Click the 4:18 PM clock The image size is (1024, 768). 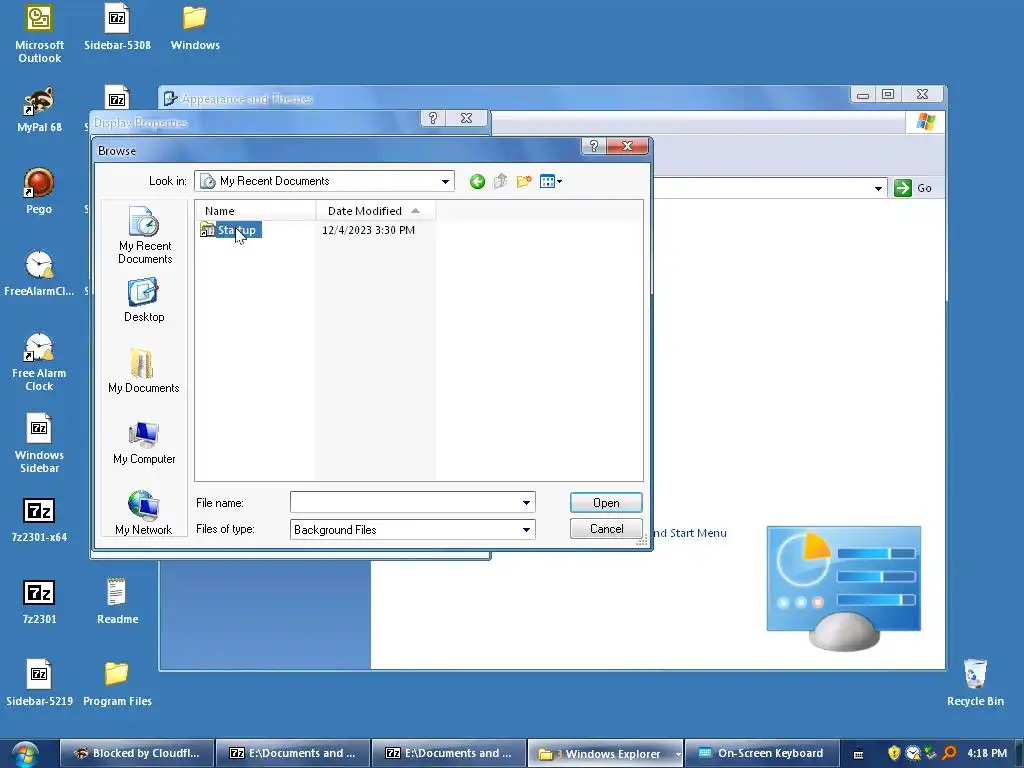(x=987, y=753)
